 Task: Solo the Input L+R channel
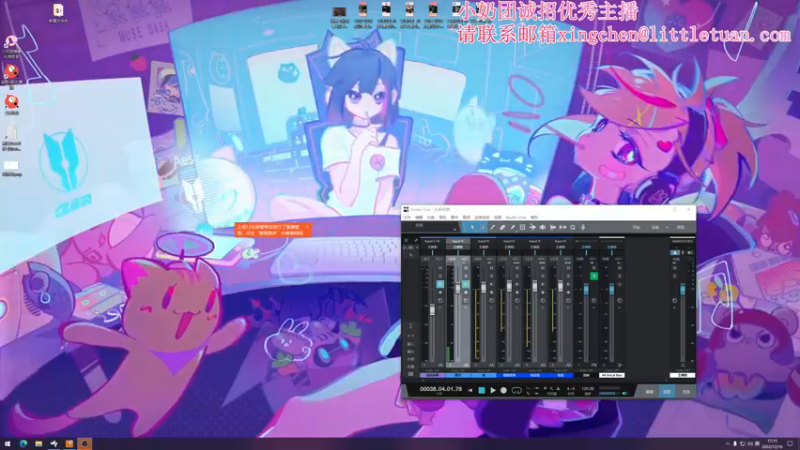coord(440,276)
